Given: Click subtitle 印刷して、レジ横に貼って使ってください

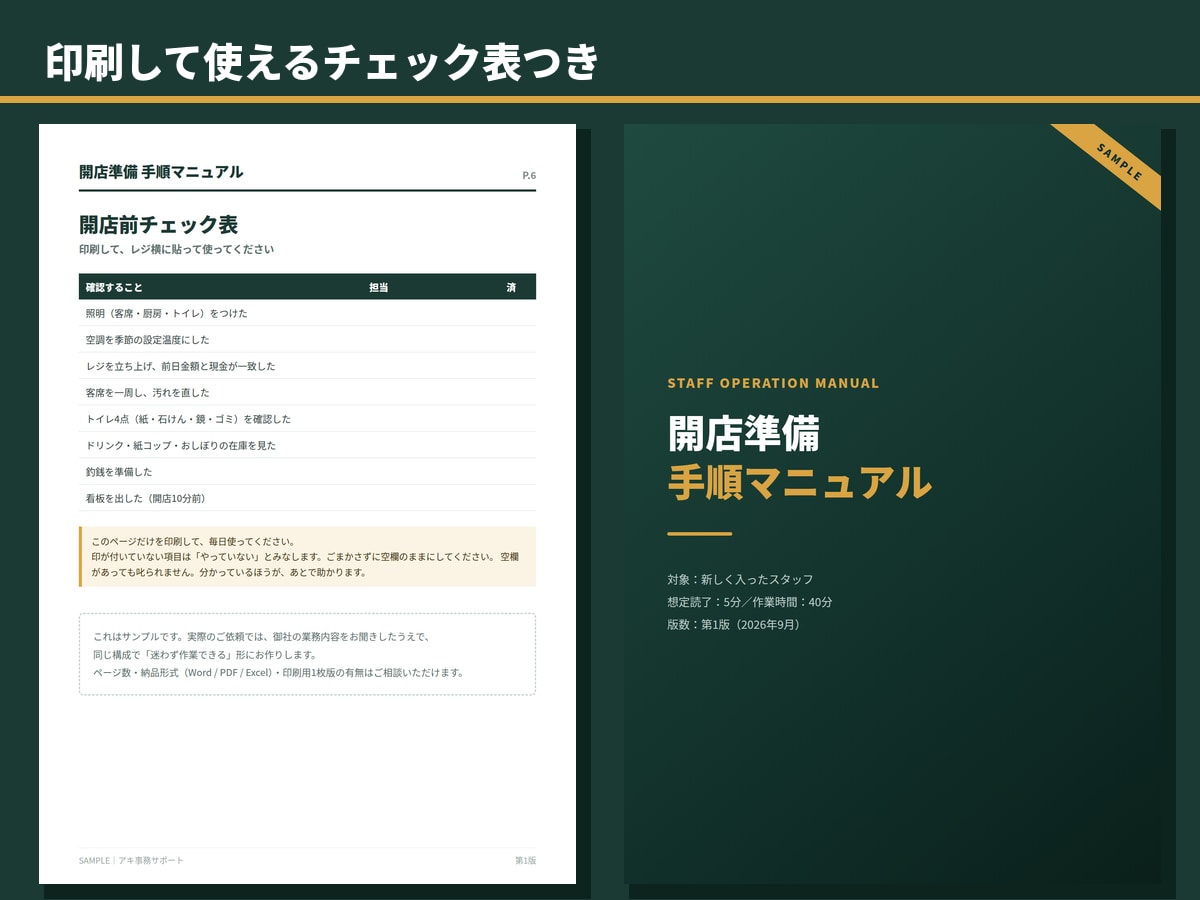Looking at the screenshot, I should point(176,249).
